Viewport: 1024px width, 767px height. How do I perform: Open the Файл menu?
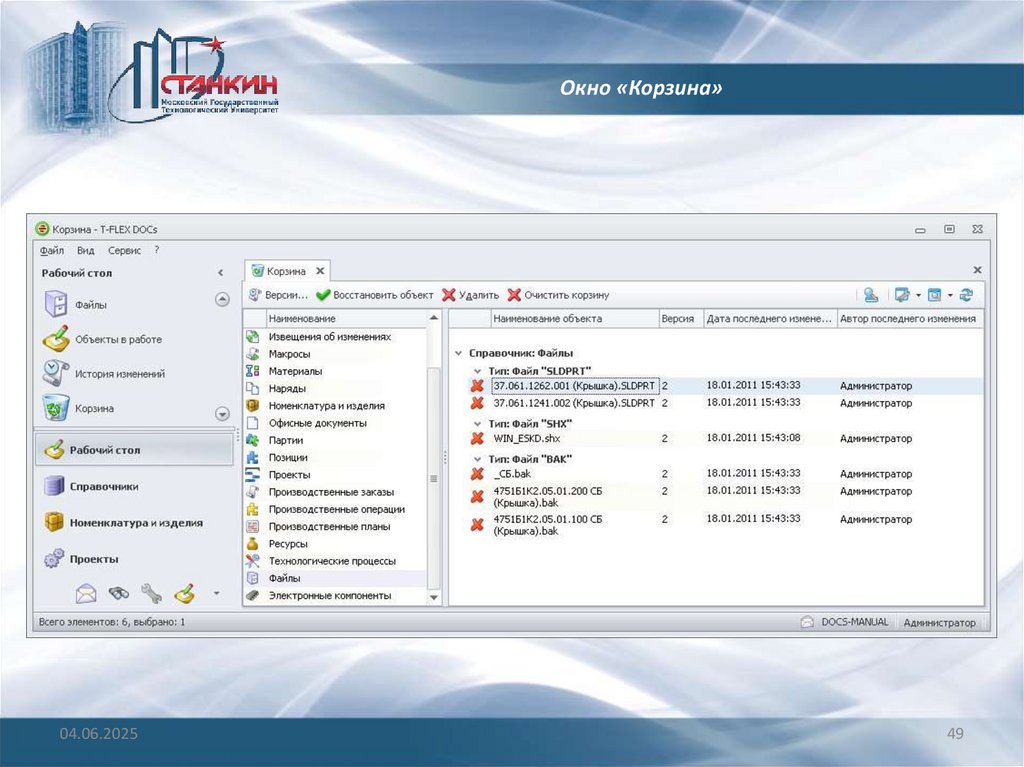point(52,250)
